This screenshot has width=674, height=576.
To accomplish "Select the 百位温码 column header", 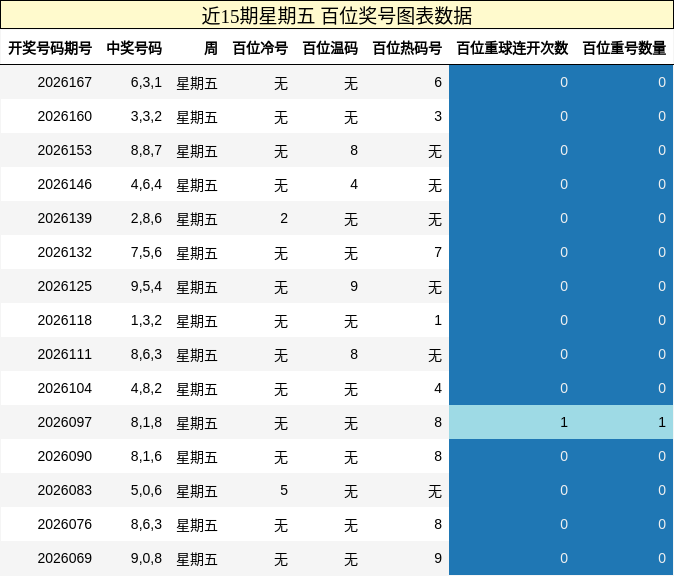I will [x=330, y=48].
